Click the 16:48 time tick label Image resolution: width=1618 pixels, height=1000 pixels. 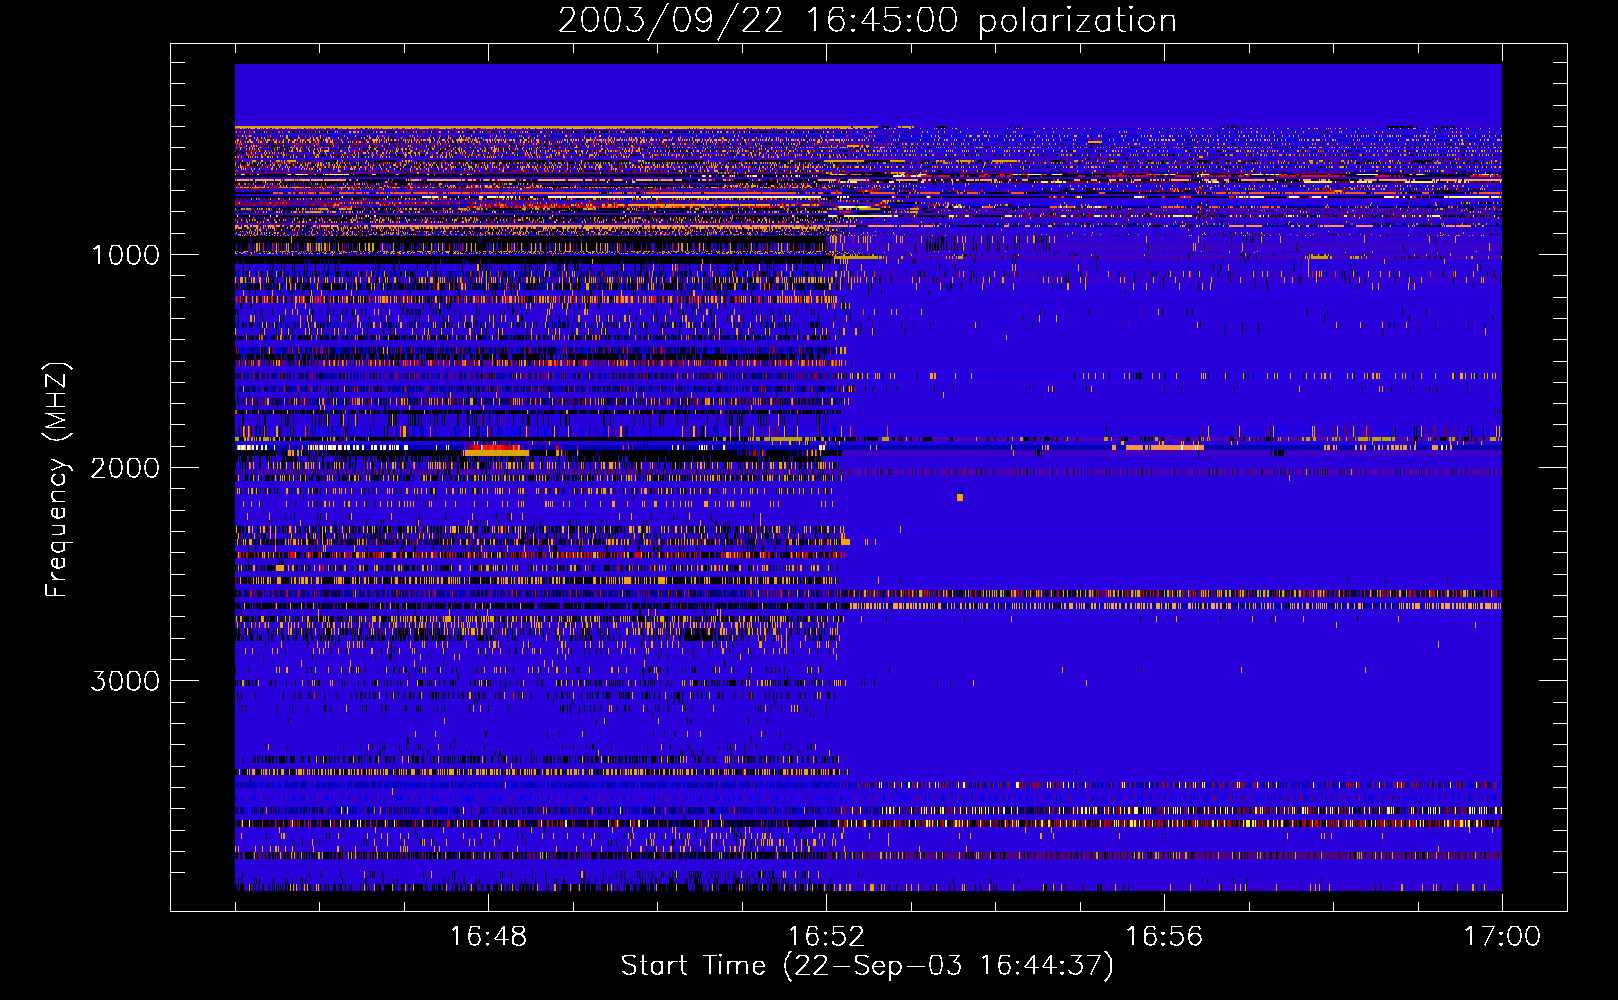488,936
